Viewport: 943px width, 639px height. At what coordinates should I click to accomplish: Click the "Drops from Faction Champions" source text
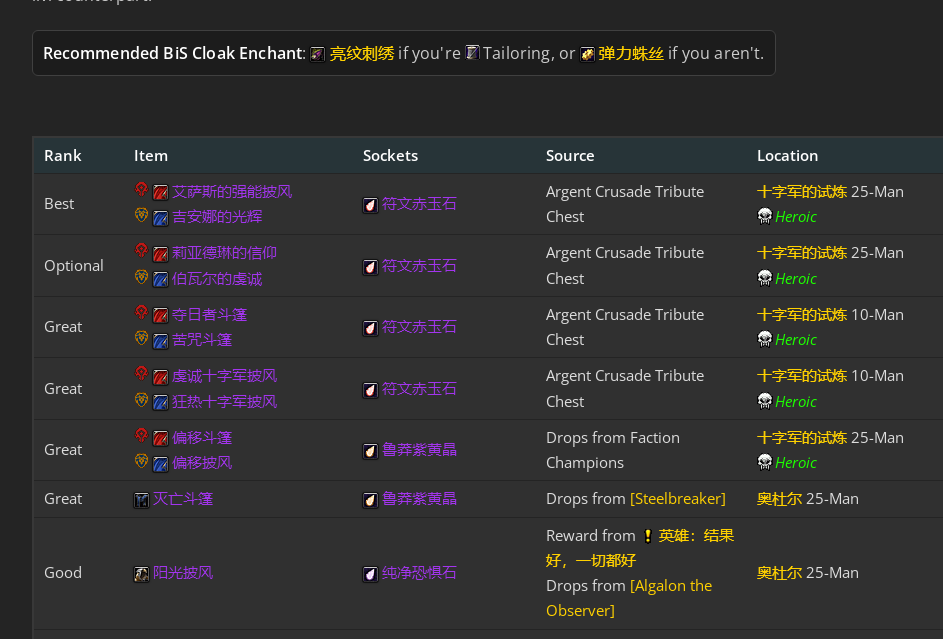tap(613, 450)
